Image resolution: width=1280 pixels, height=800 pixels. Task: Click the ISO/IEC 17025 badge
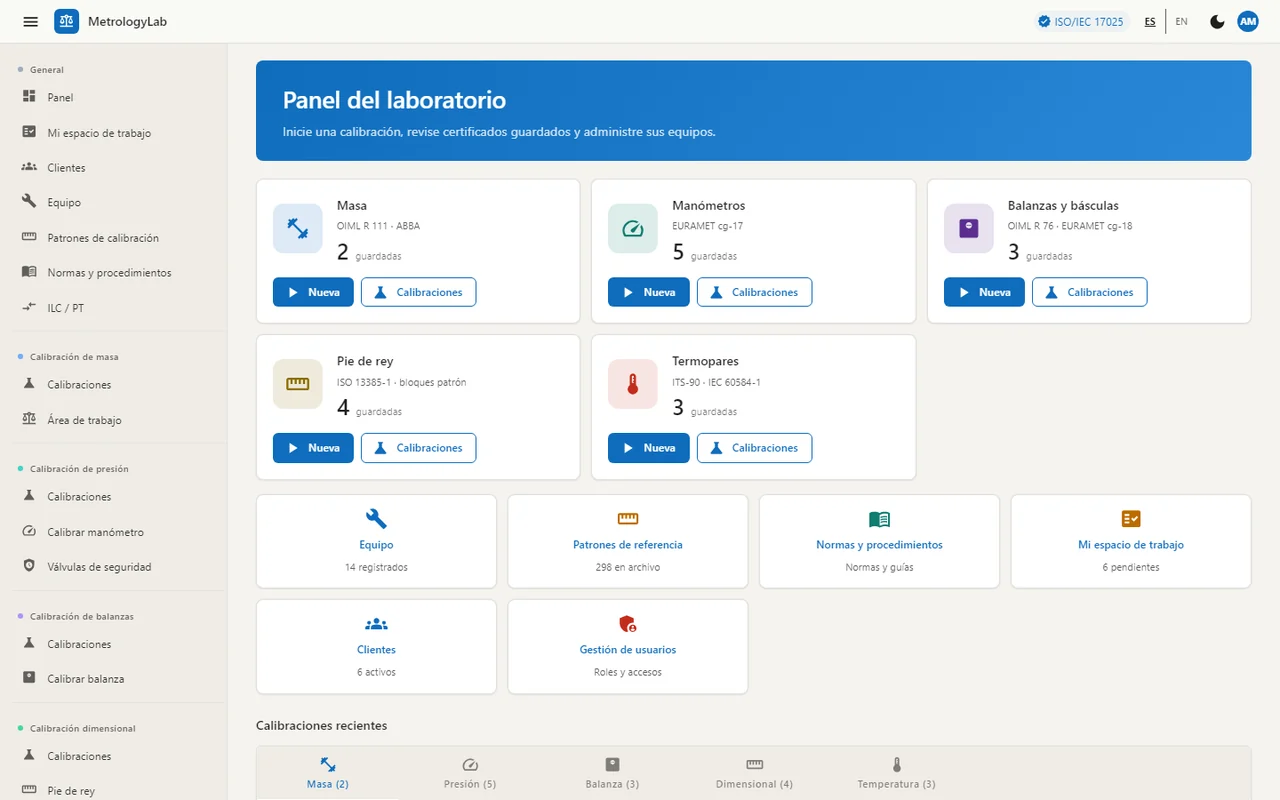point(1080,21)
